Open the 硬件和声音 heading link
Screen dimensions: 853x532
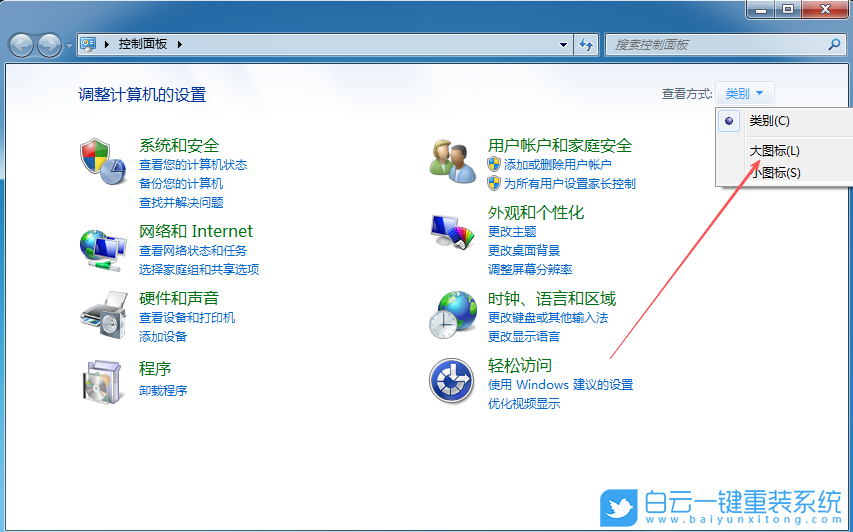179,298
